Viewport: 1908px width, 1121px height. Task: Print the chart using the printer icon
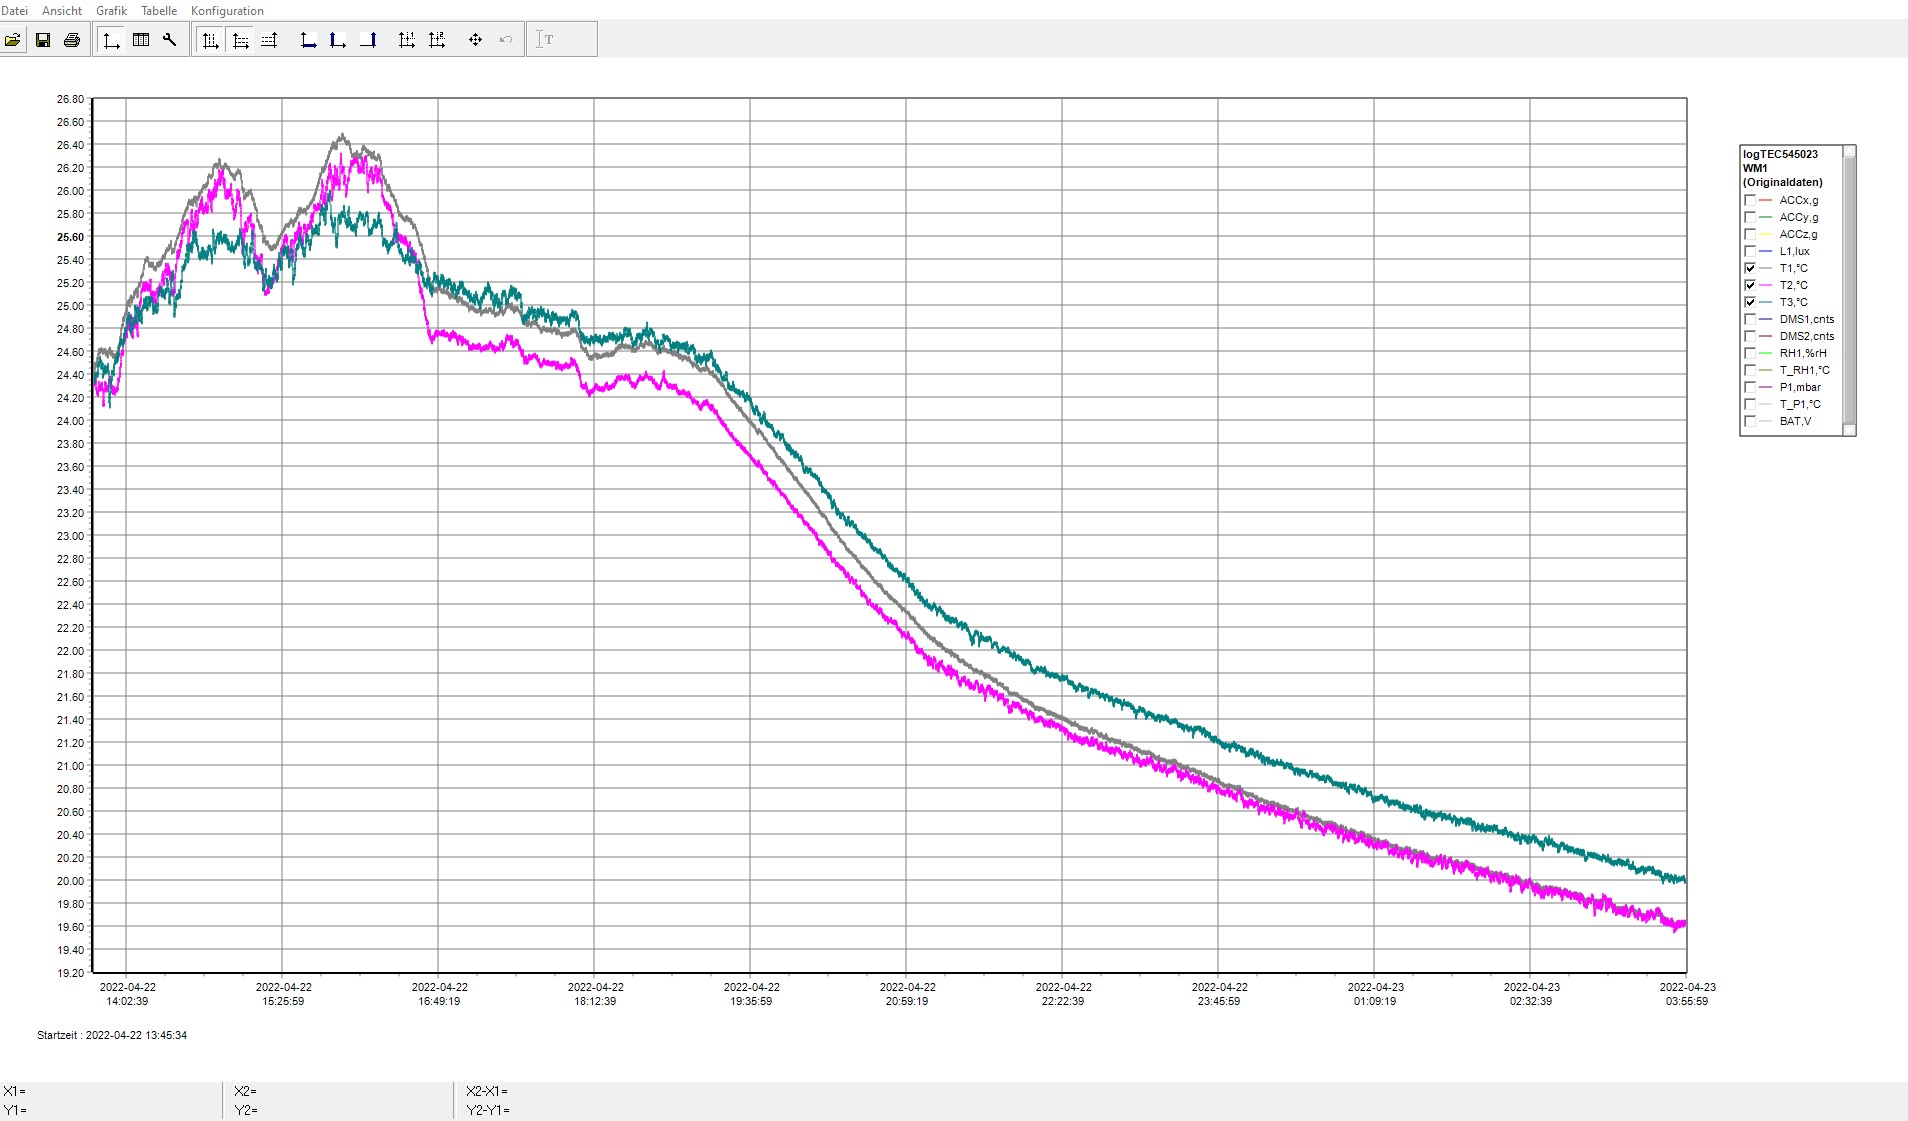72,40
